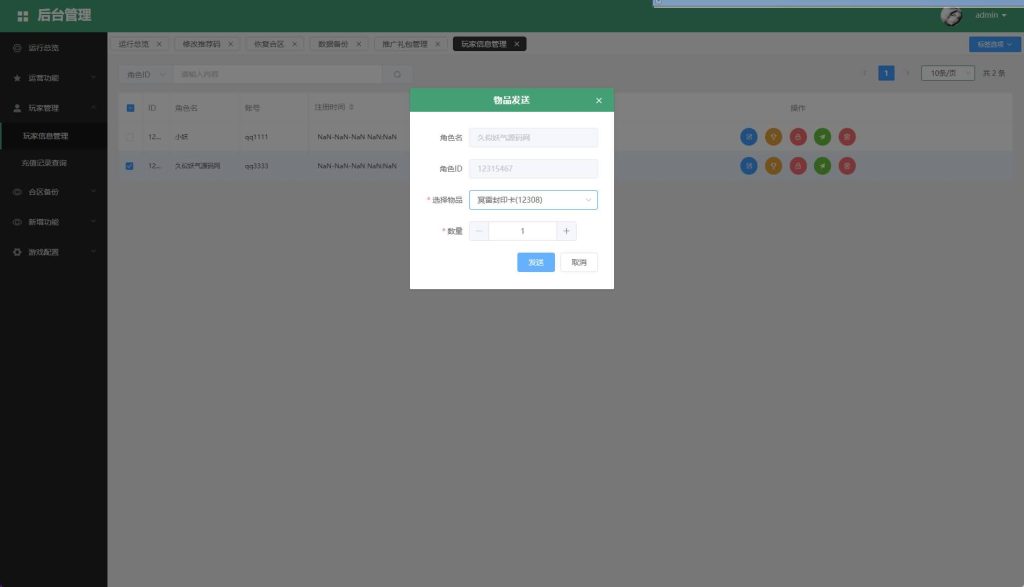Image resolution: width=1024 pixels, height=587 pixels.
Task: Uncheck the checkbox for the qq3333 row
Action: tap(130, 166)
